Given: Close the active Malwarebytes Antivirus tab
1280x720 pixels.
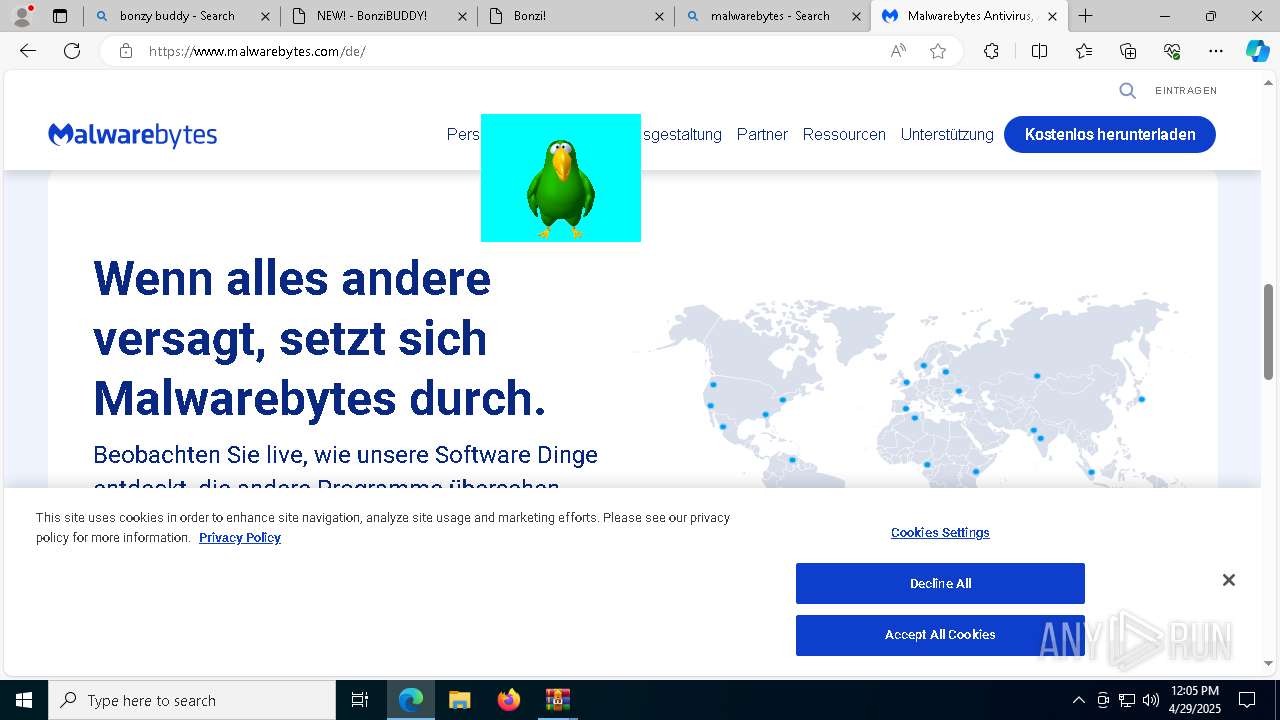Looking at the screenshot, I should 1052,16.
